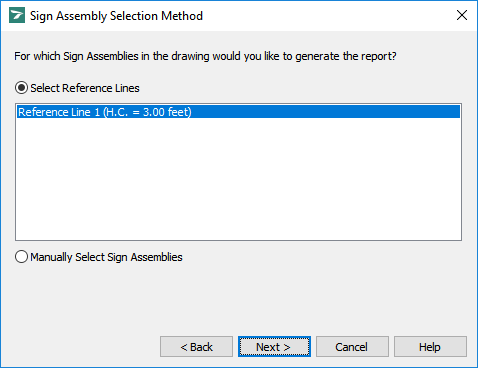Click the 'Select Reference Lines' label text
This screenshot has height=368, width=478.
85,88
